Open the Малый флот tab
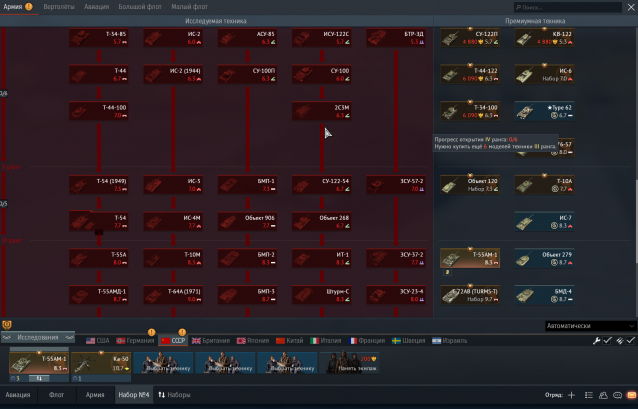638x409 pixels. [190, 7]
